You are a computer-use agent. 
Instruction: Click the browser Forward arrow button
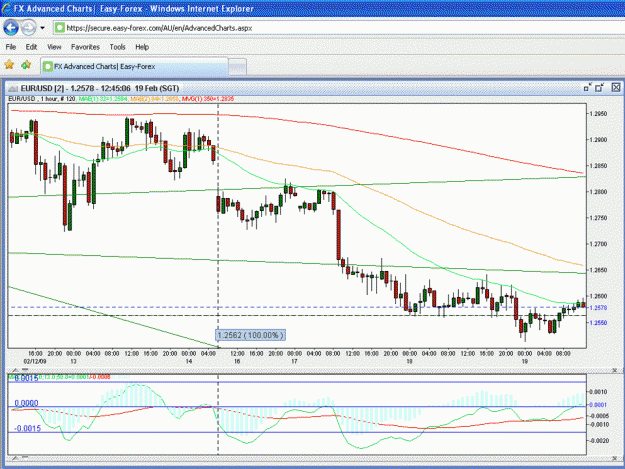click(28, 28)
